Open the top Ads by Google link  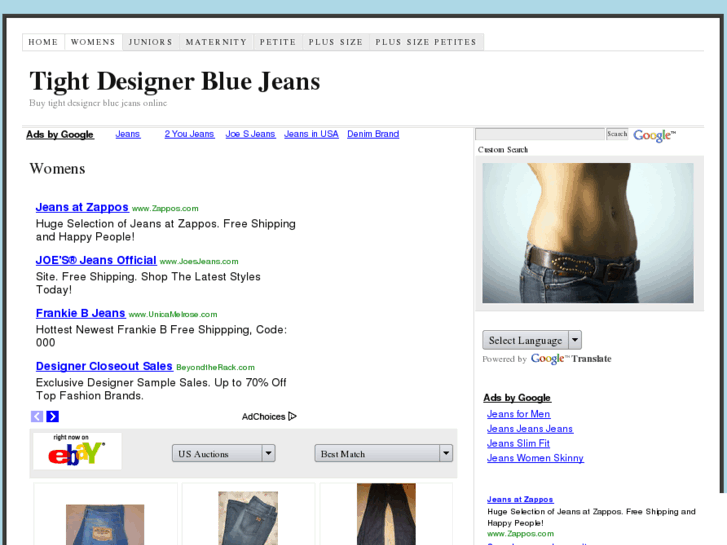(60, 135)
